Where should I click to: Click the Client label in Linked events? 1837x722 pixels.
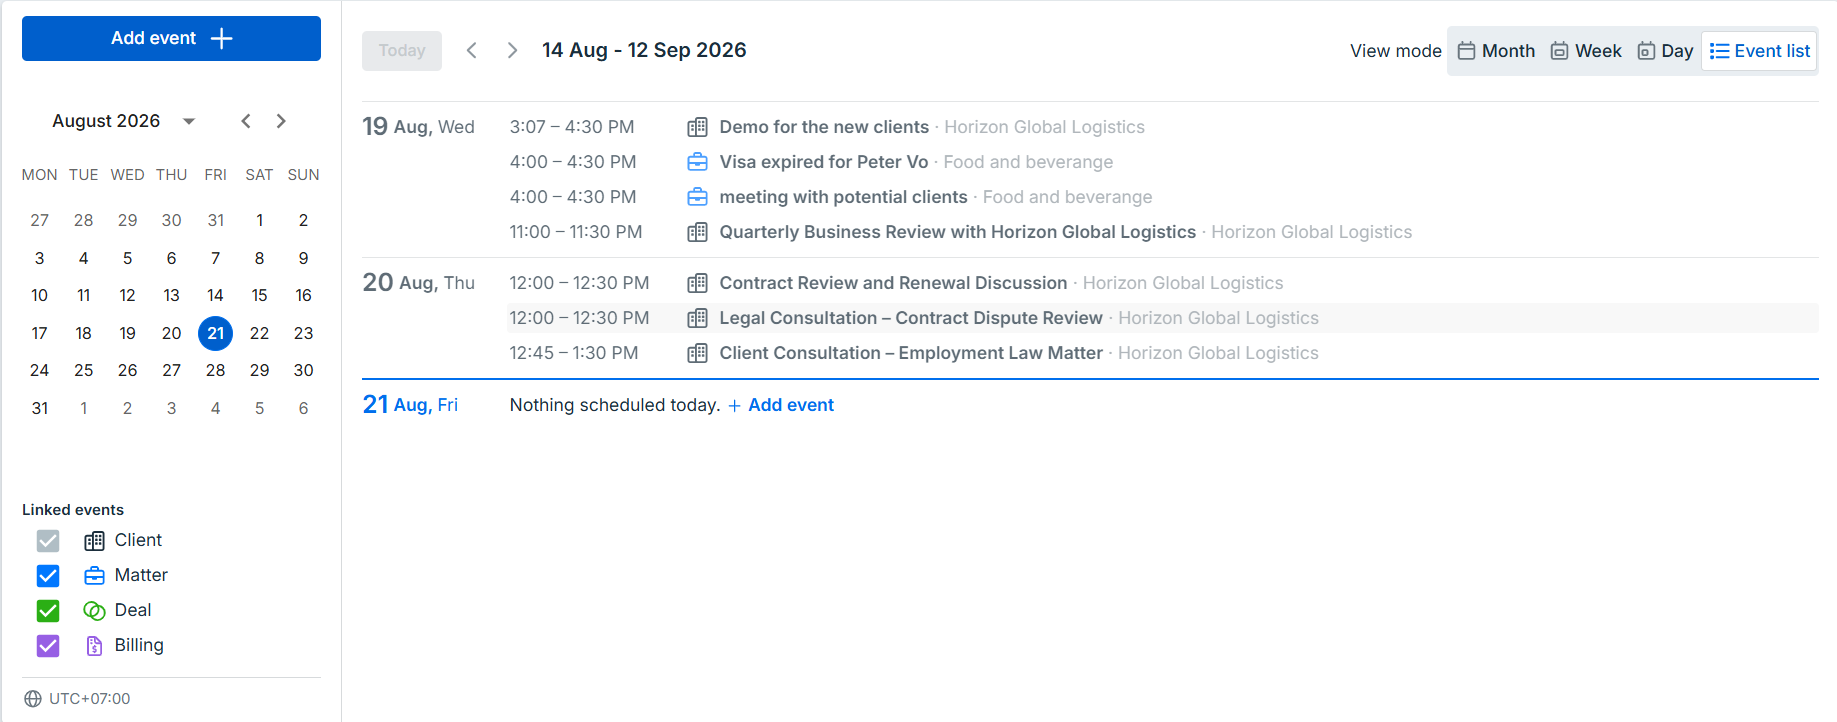click(138, 540)
